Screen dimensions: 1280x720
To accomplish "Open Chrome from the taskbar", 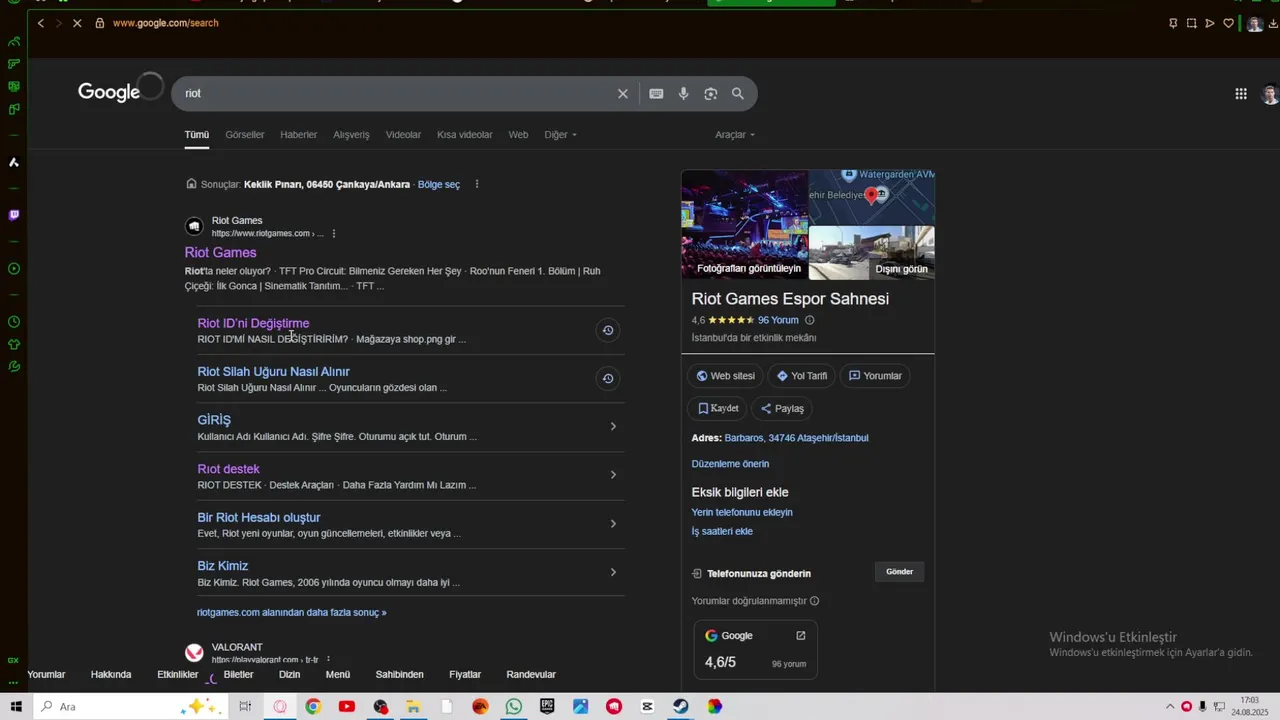I will 313,706.
